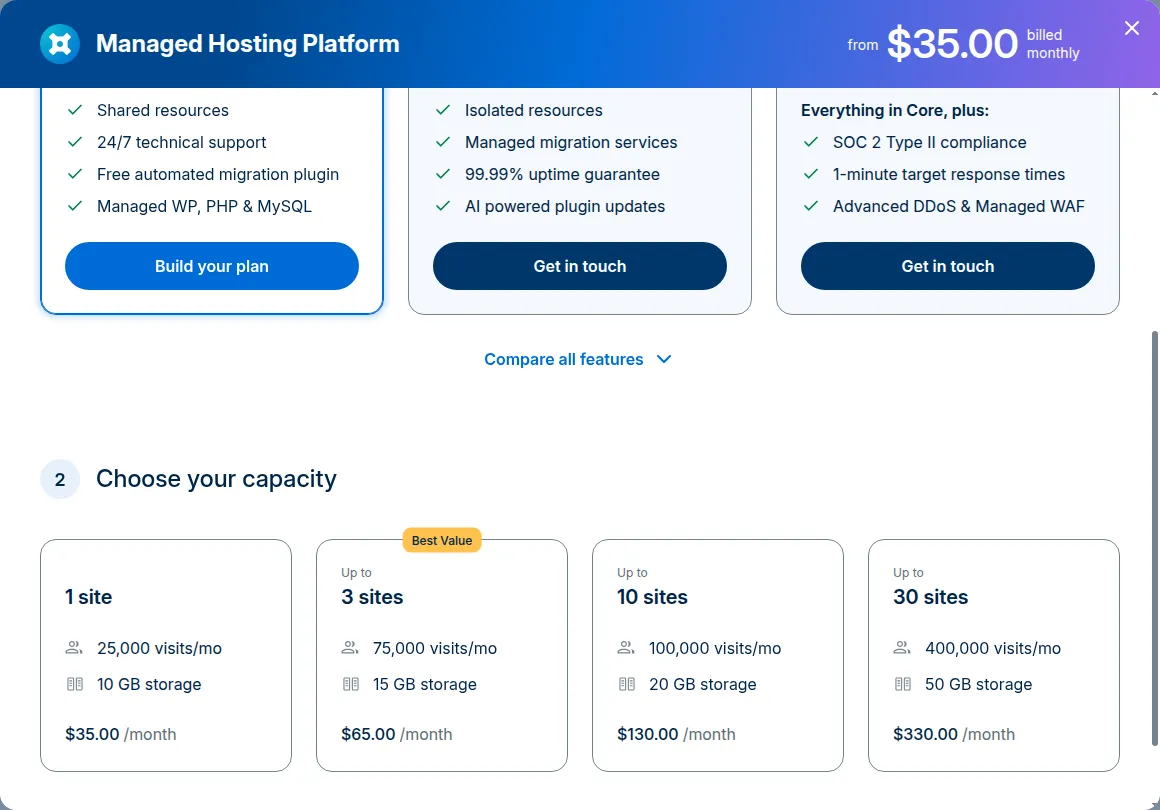1160x810 pixels.
Task: Click the checkmark beside 1-minute target response times
Action: click(x=811, y=174)
